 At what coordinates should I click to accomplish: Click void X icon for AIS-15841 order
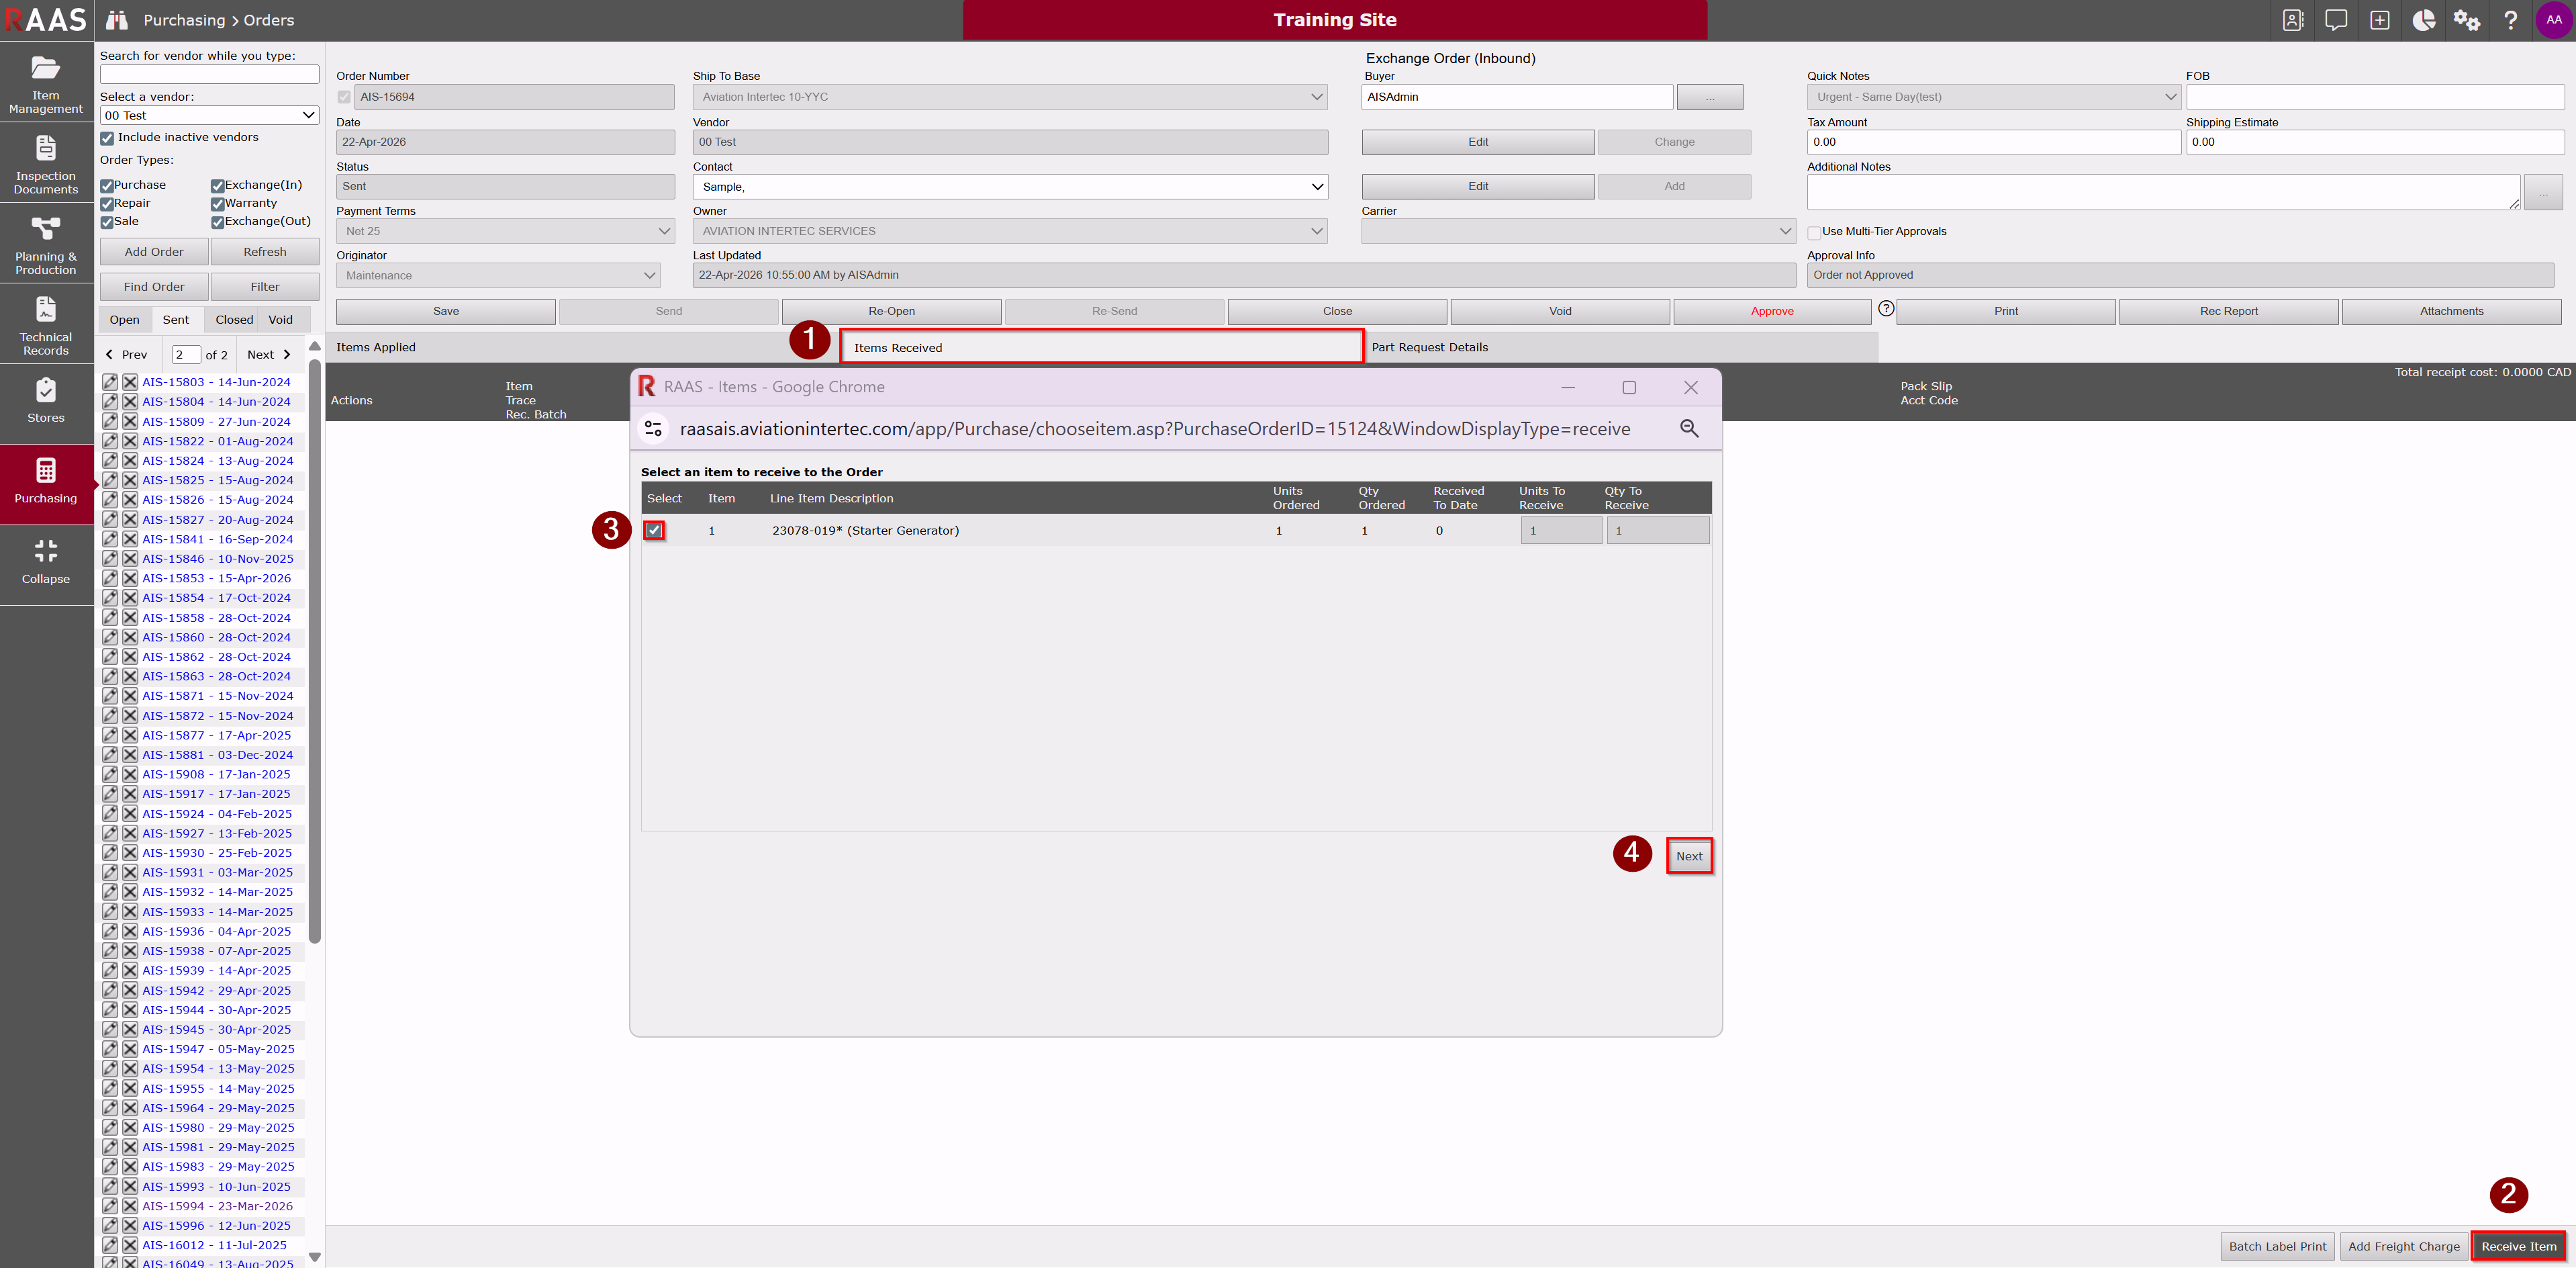click(130, 539)
